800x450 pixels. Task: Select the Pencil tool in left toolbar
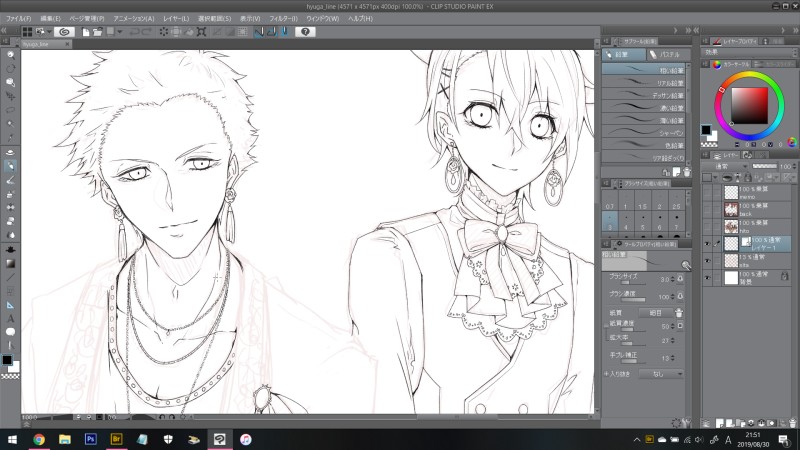(10, 166)
